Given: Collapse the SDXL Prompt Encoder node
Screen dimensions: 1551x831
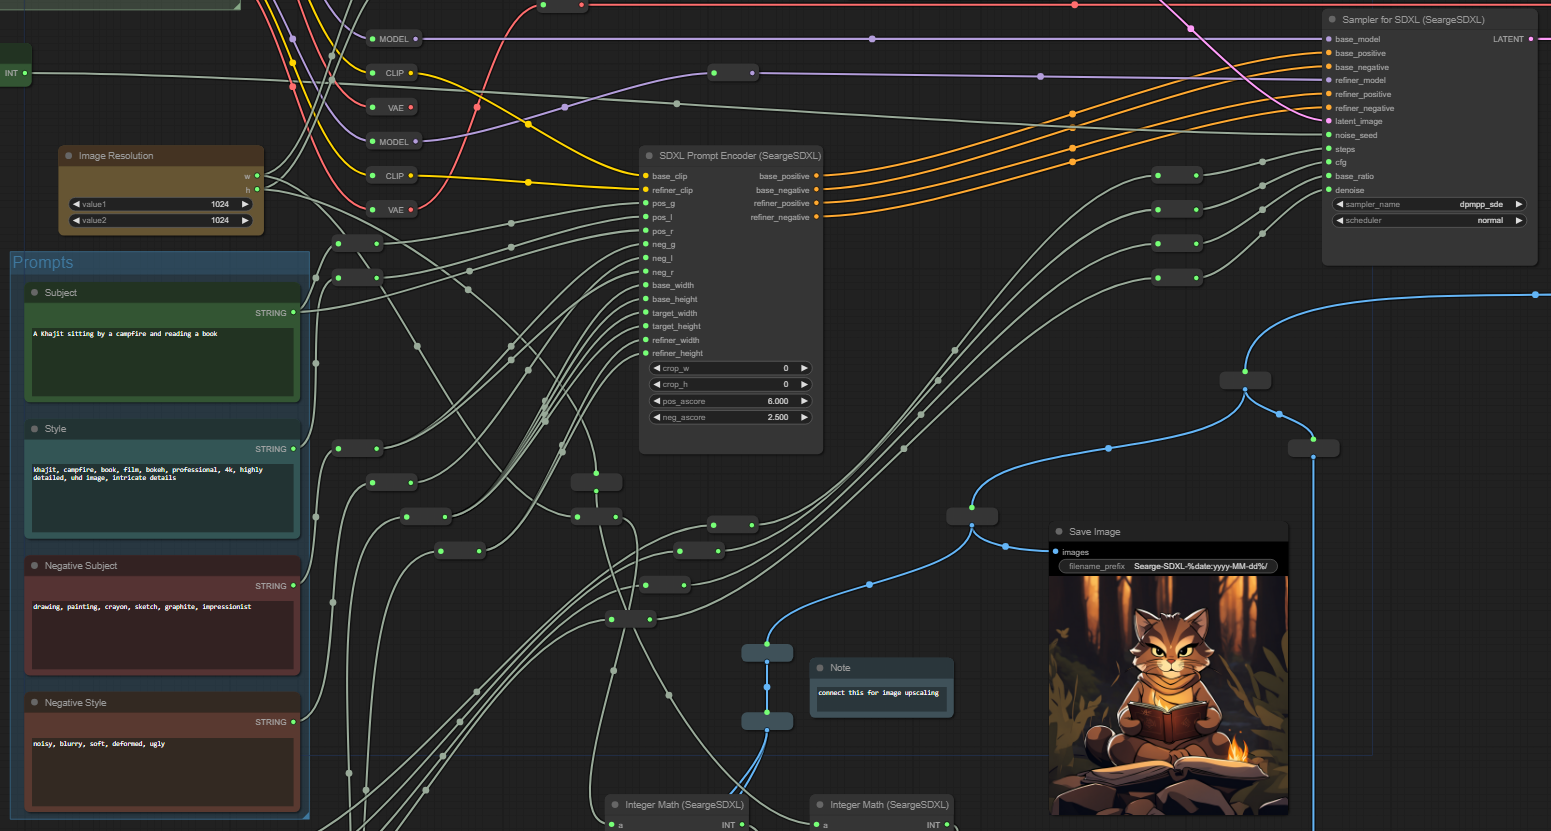Looking at the screenshot, I should pos(649,156).
